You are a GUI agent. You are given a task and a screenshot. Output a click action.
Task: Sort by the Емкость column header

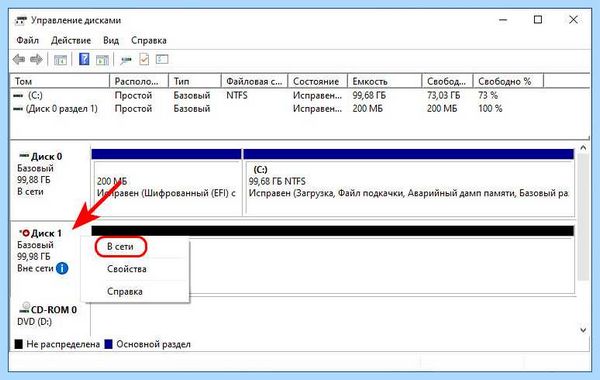coord(385,81)
